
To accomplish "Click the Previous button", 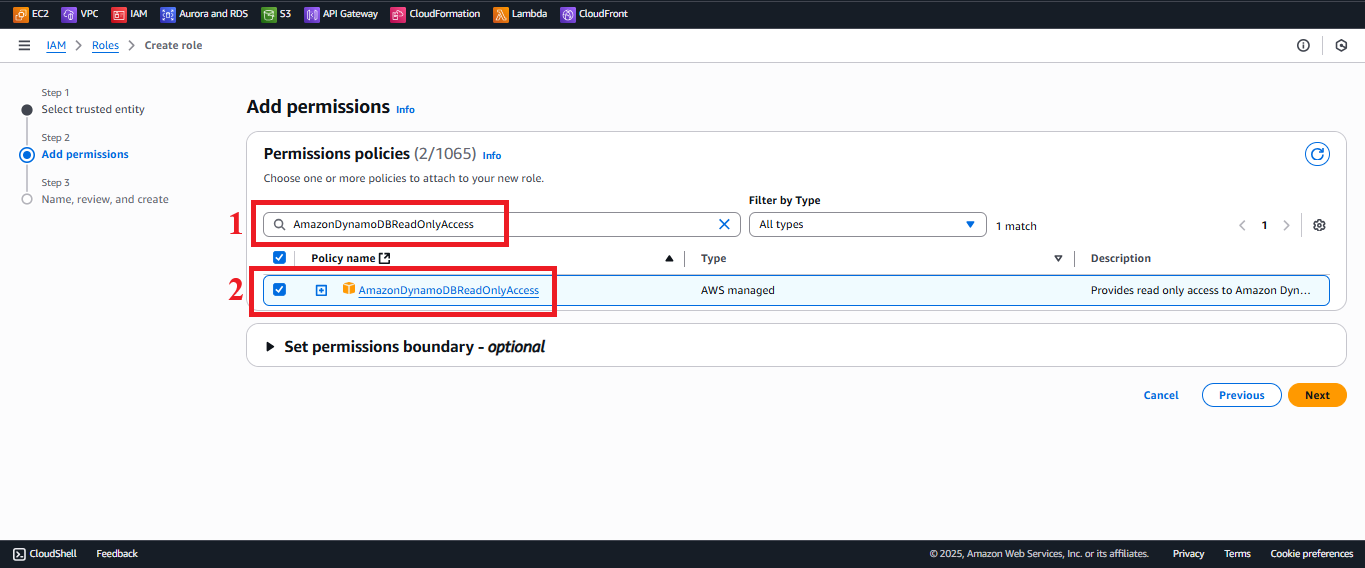I will (x=1241, y=395).
